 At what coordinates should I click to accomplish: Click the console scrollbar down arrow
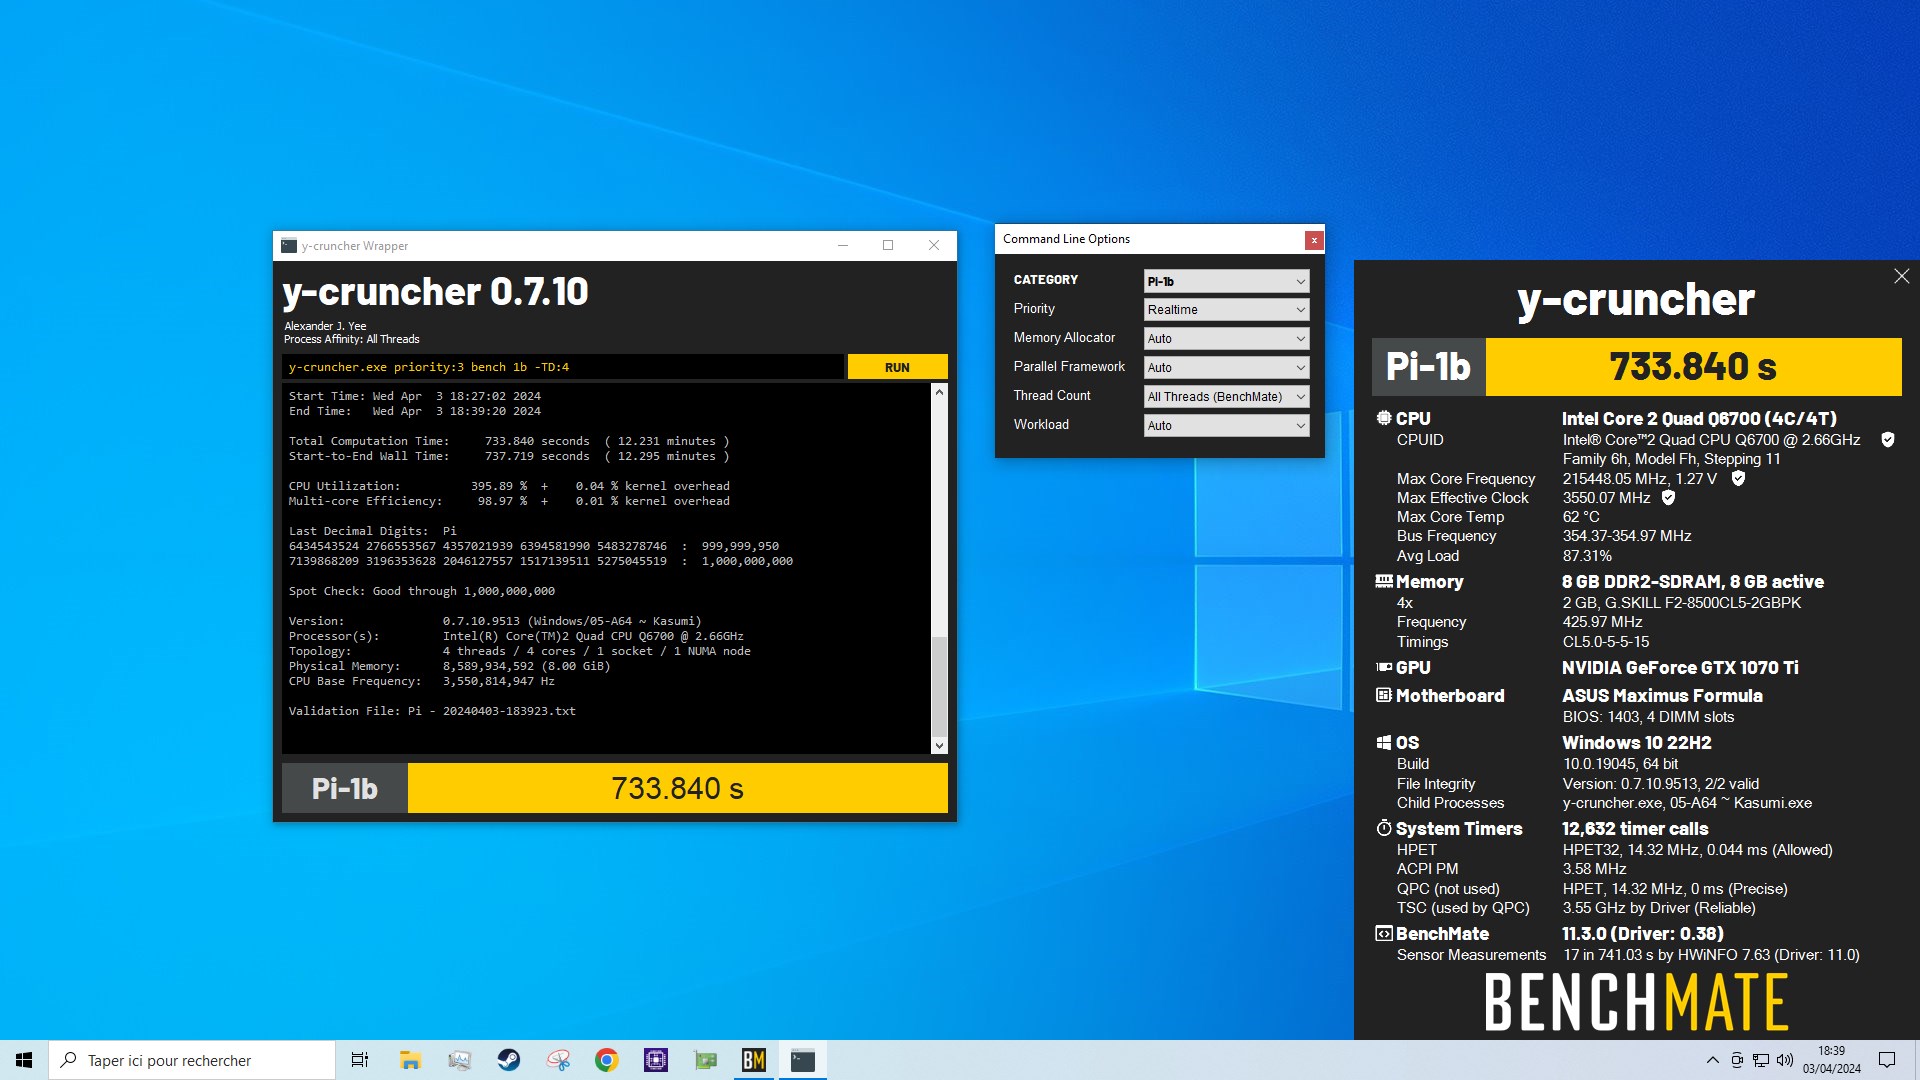939,745
